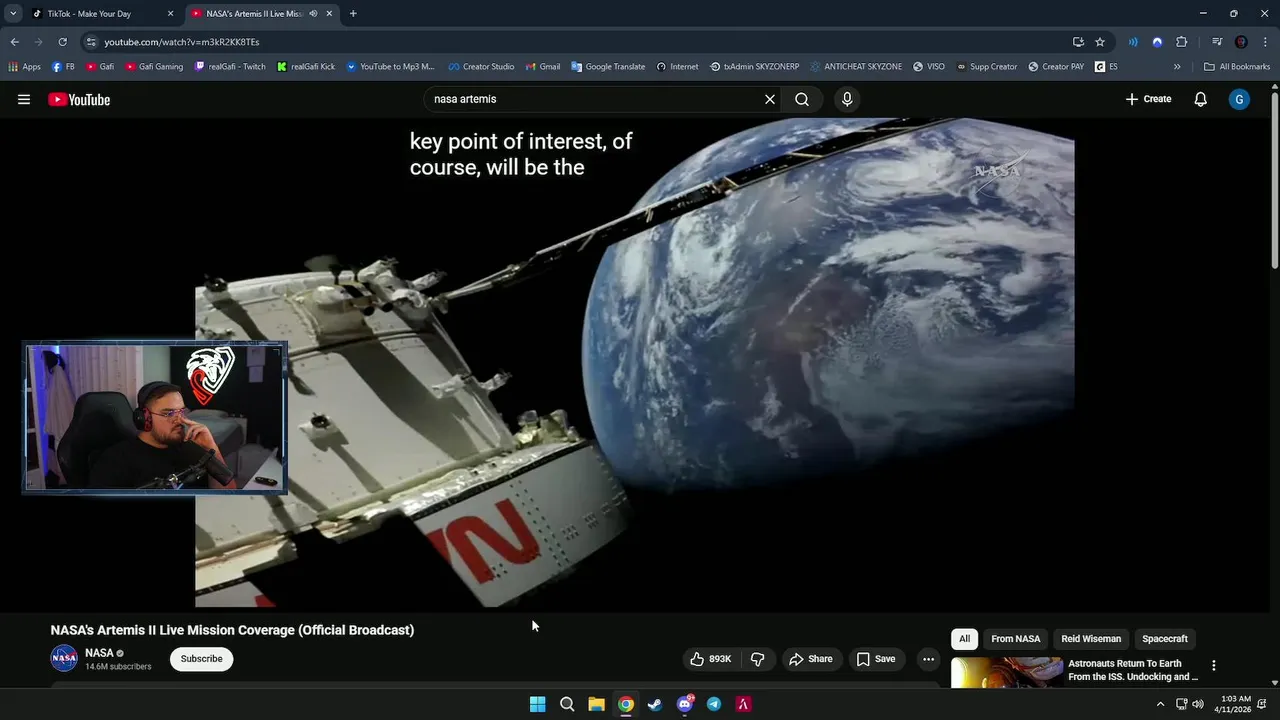Open Supp Creator bookmark
Viewport: 1280px width, 720px height.
986,67
